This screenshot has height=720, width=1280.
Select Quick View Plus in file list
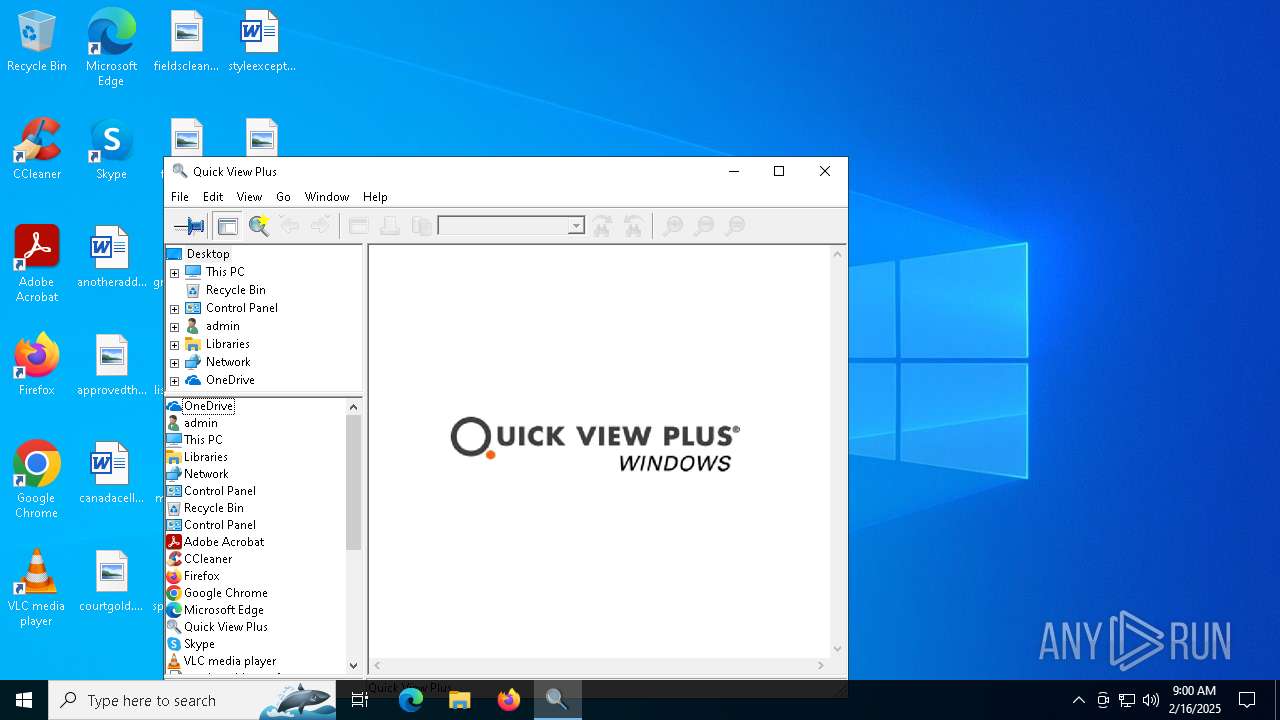click(x=226, y=627)
